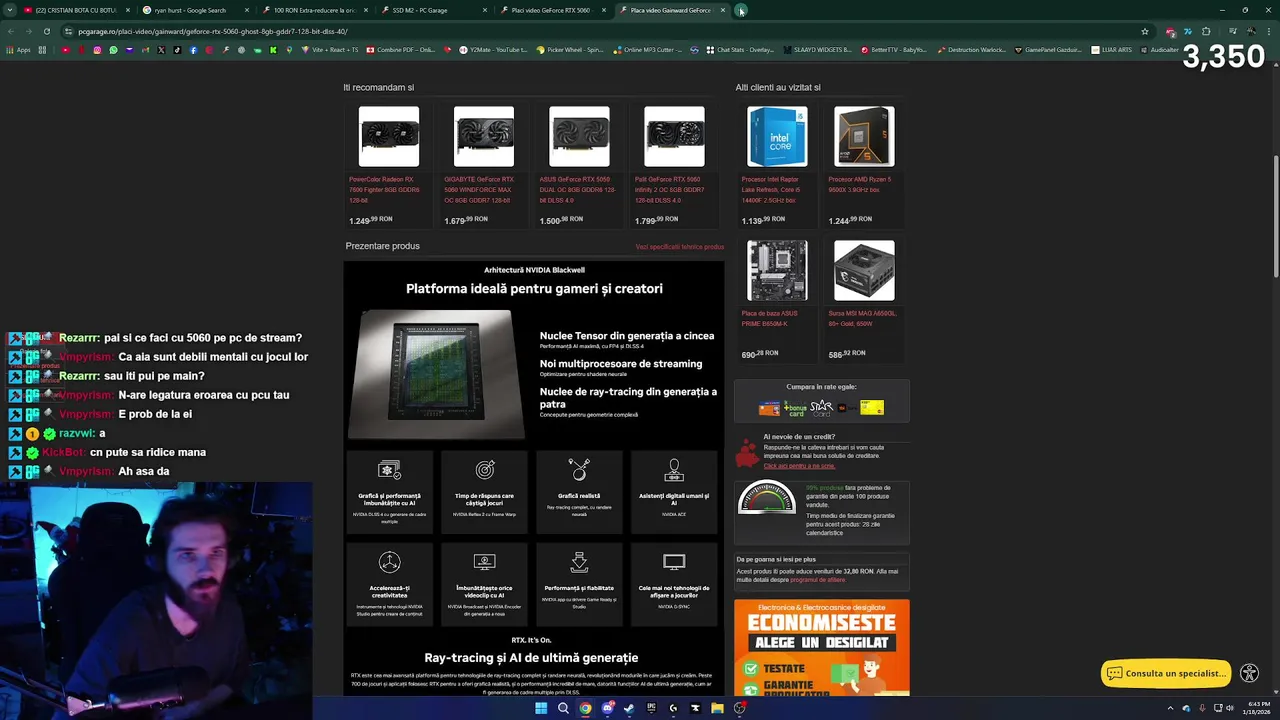Reload the page with the refresh icon
The height and width of the screenshot is (720, 1280).
[x=46, y=31]
